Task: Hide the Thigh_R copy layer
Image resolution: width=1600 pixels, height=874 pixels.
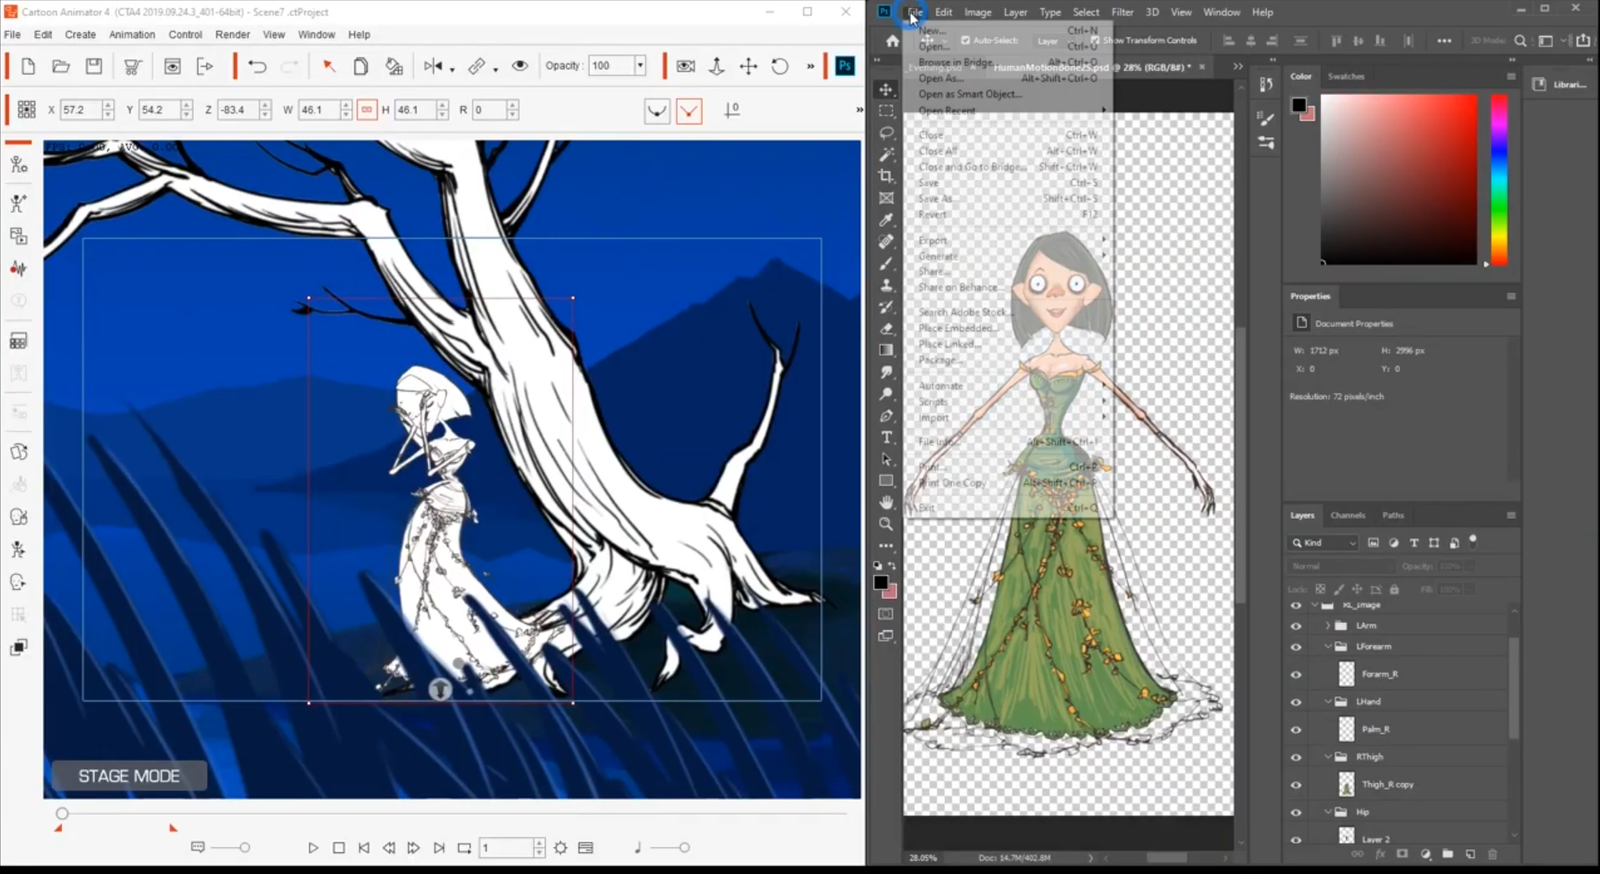Action: click(1296, 785)
